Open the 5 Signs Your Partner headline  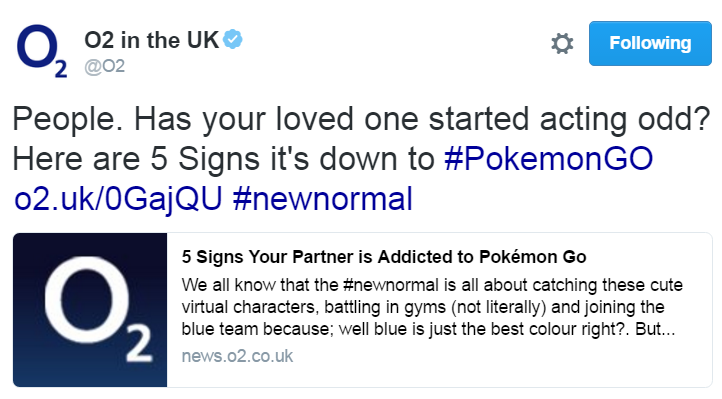[384, 257]
